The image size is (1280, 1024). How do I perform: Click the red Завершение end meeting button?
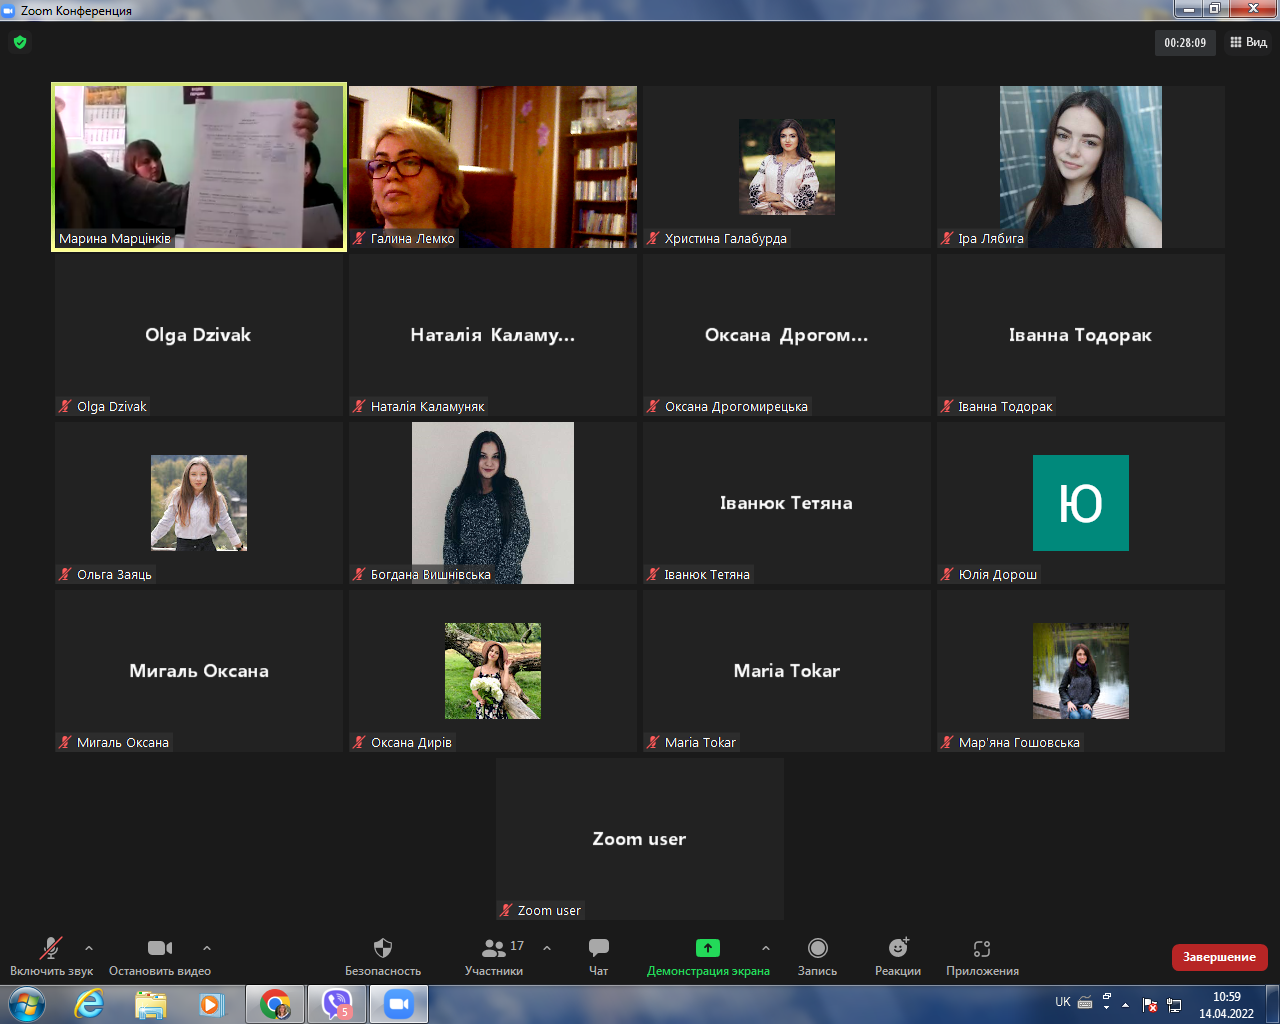(1219, 957)
